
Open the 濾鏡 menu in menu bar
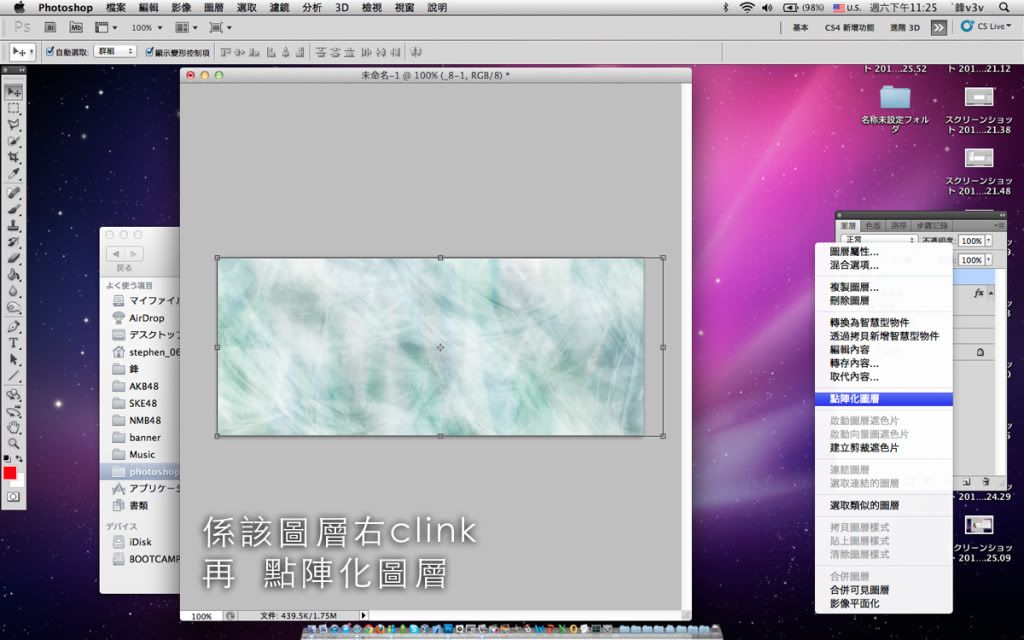(x=279, y=7)
